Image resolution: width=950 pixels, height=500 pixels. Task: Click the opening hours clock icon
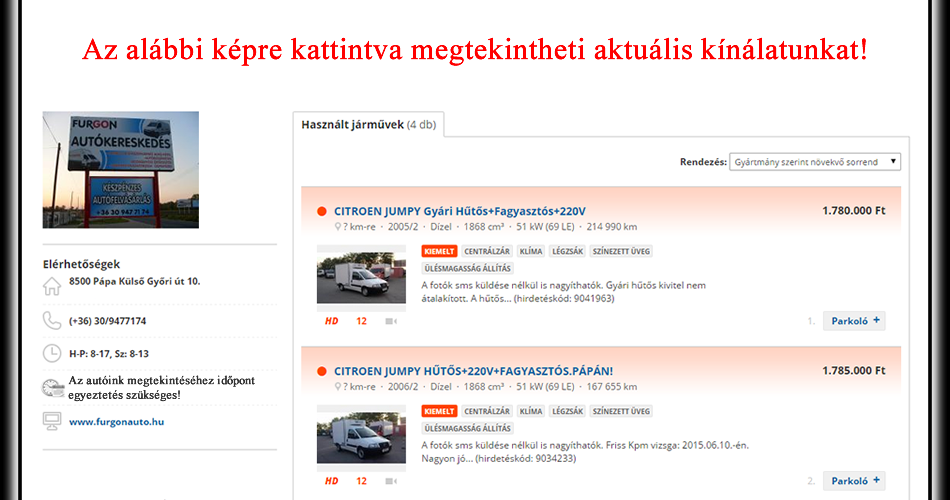pyautogui.click(x=52, y=353)
